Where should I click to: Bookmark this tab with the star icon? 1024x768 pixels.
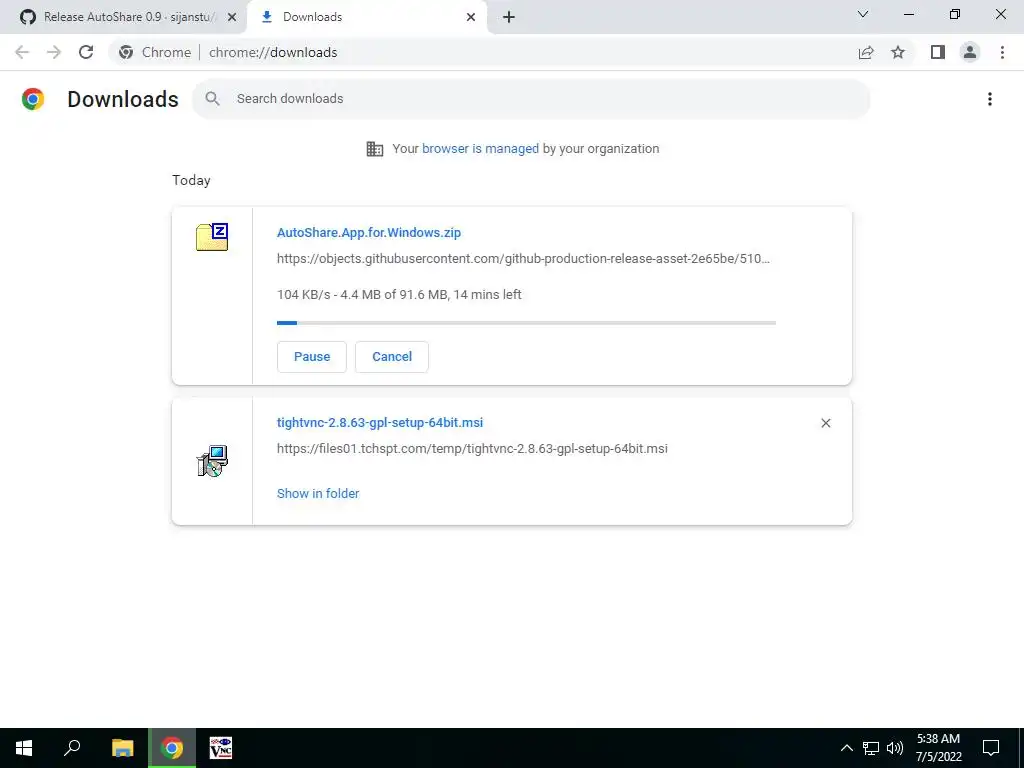[898, 52]
